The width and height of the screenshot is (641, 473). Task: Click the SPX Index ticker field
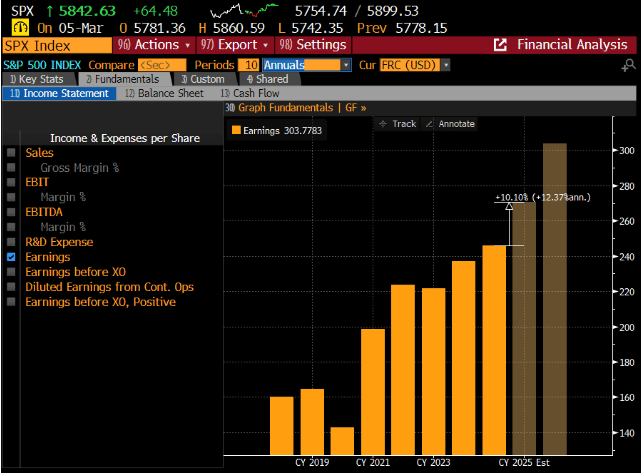[57, 45]
